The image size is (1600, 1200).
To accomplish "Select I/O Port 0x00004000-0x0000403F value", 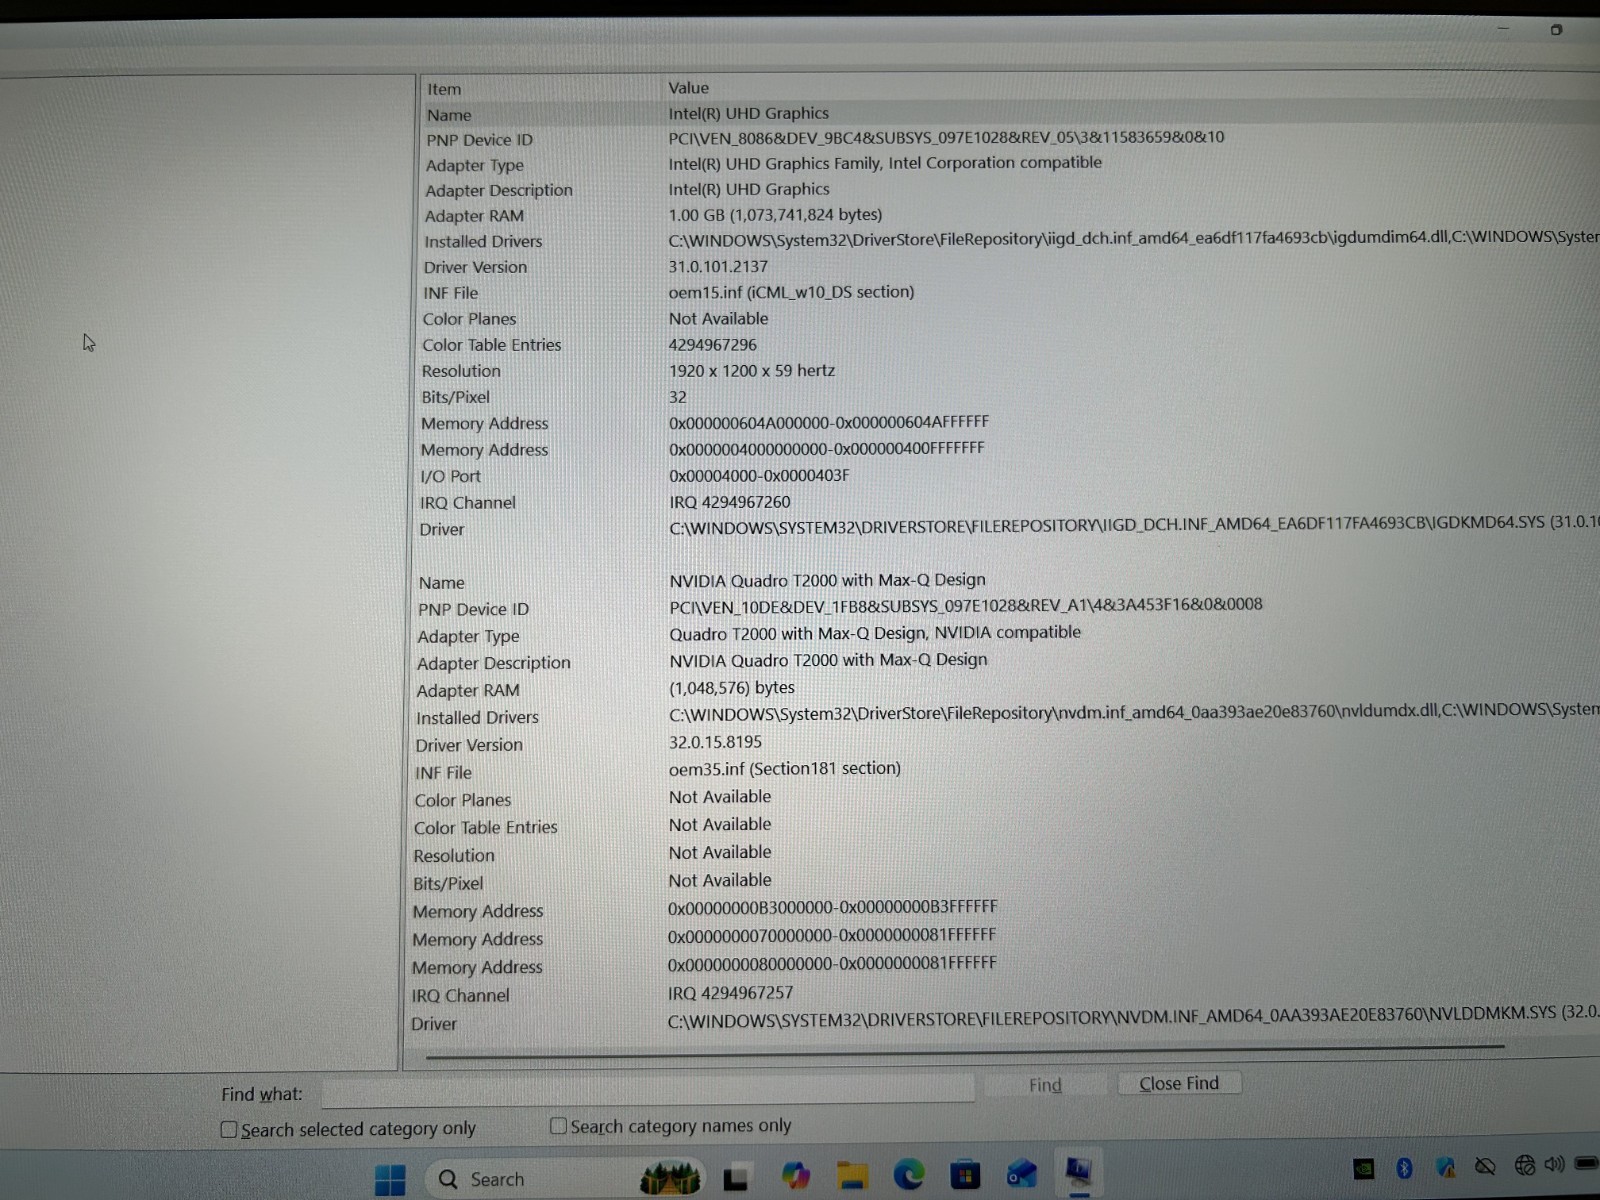I will click(759, 475).
